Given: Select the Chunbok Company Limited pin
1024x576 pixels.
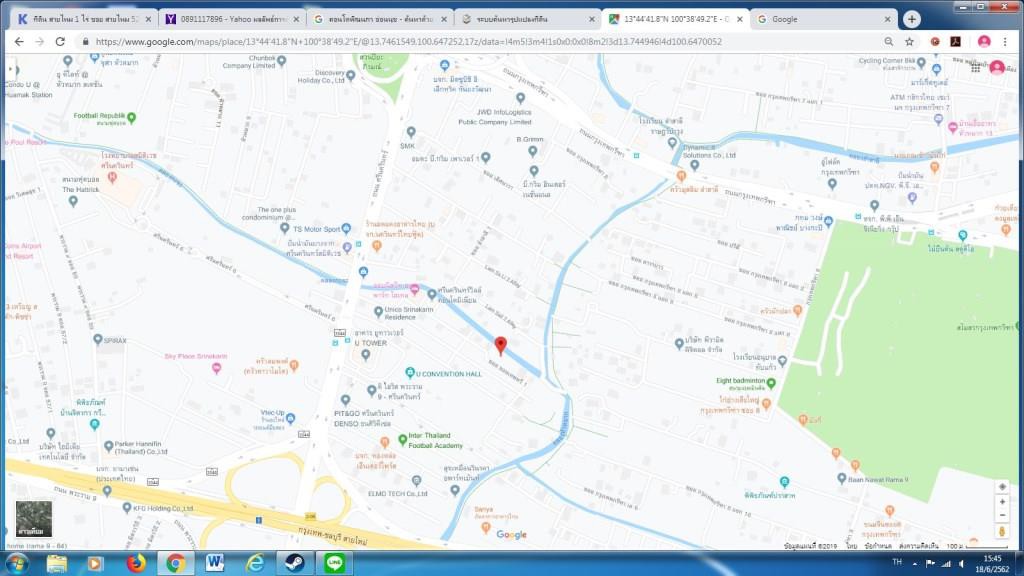Looking at the screenshot, I should click(281, 61).
